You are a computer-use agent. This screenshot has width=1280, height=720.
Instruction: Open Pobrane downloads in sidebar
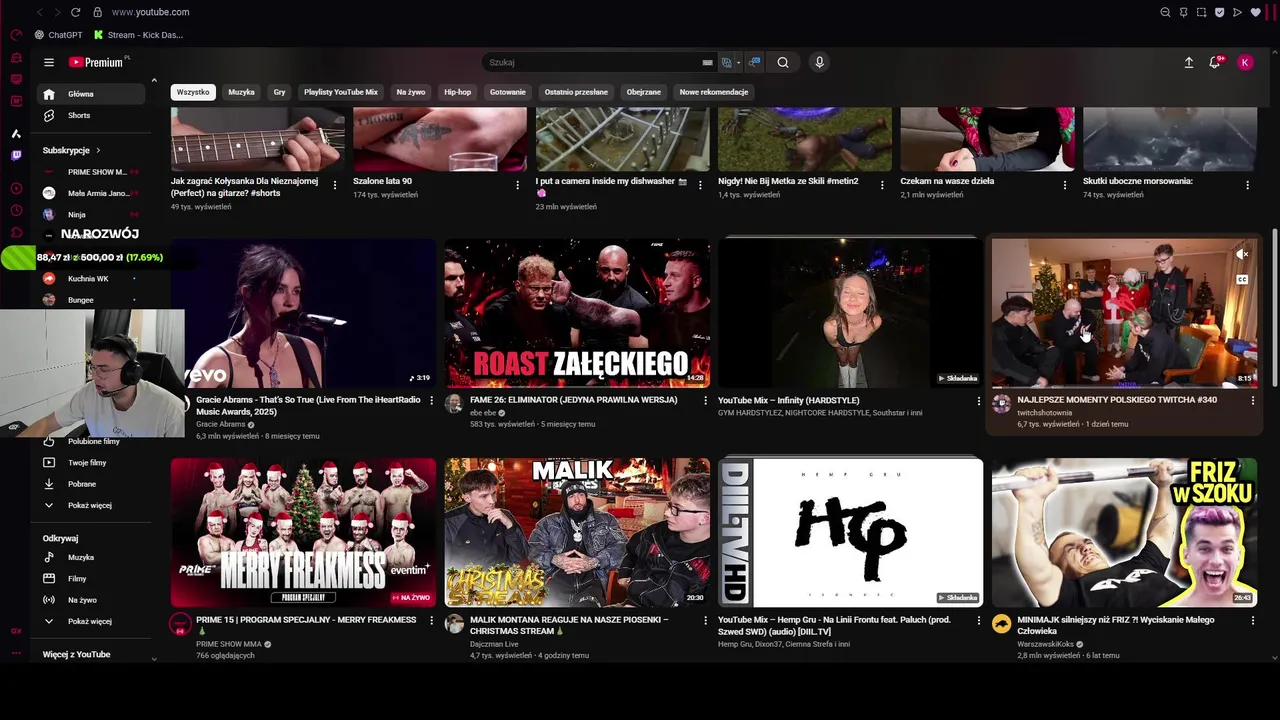click(93, 484)
